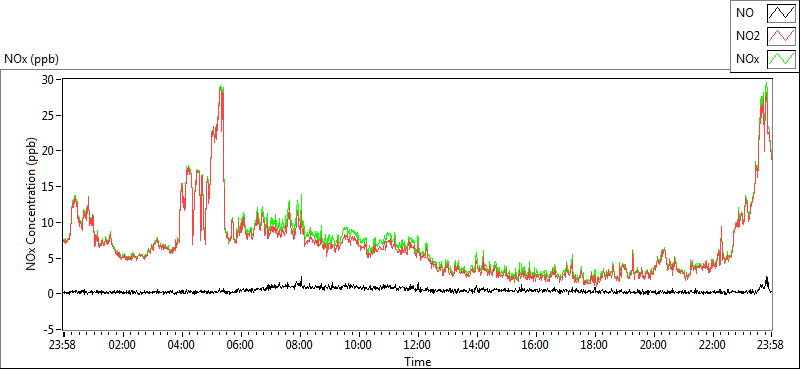Click the 30 value on Y axis
800x369 pixels.
(x=49, y=80)
